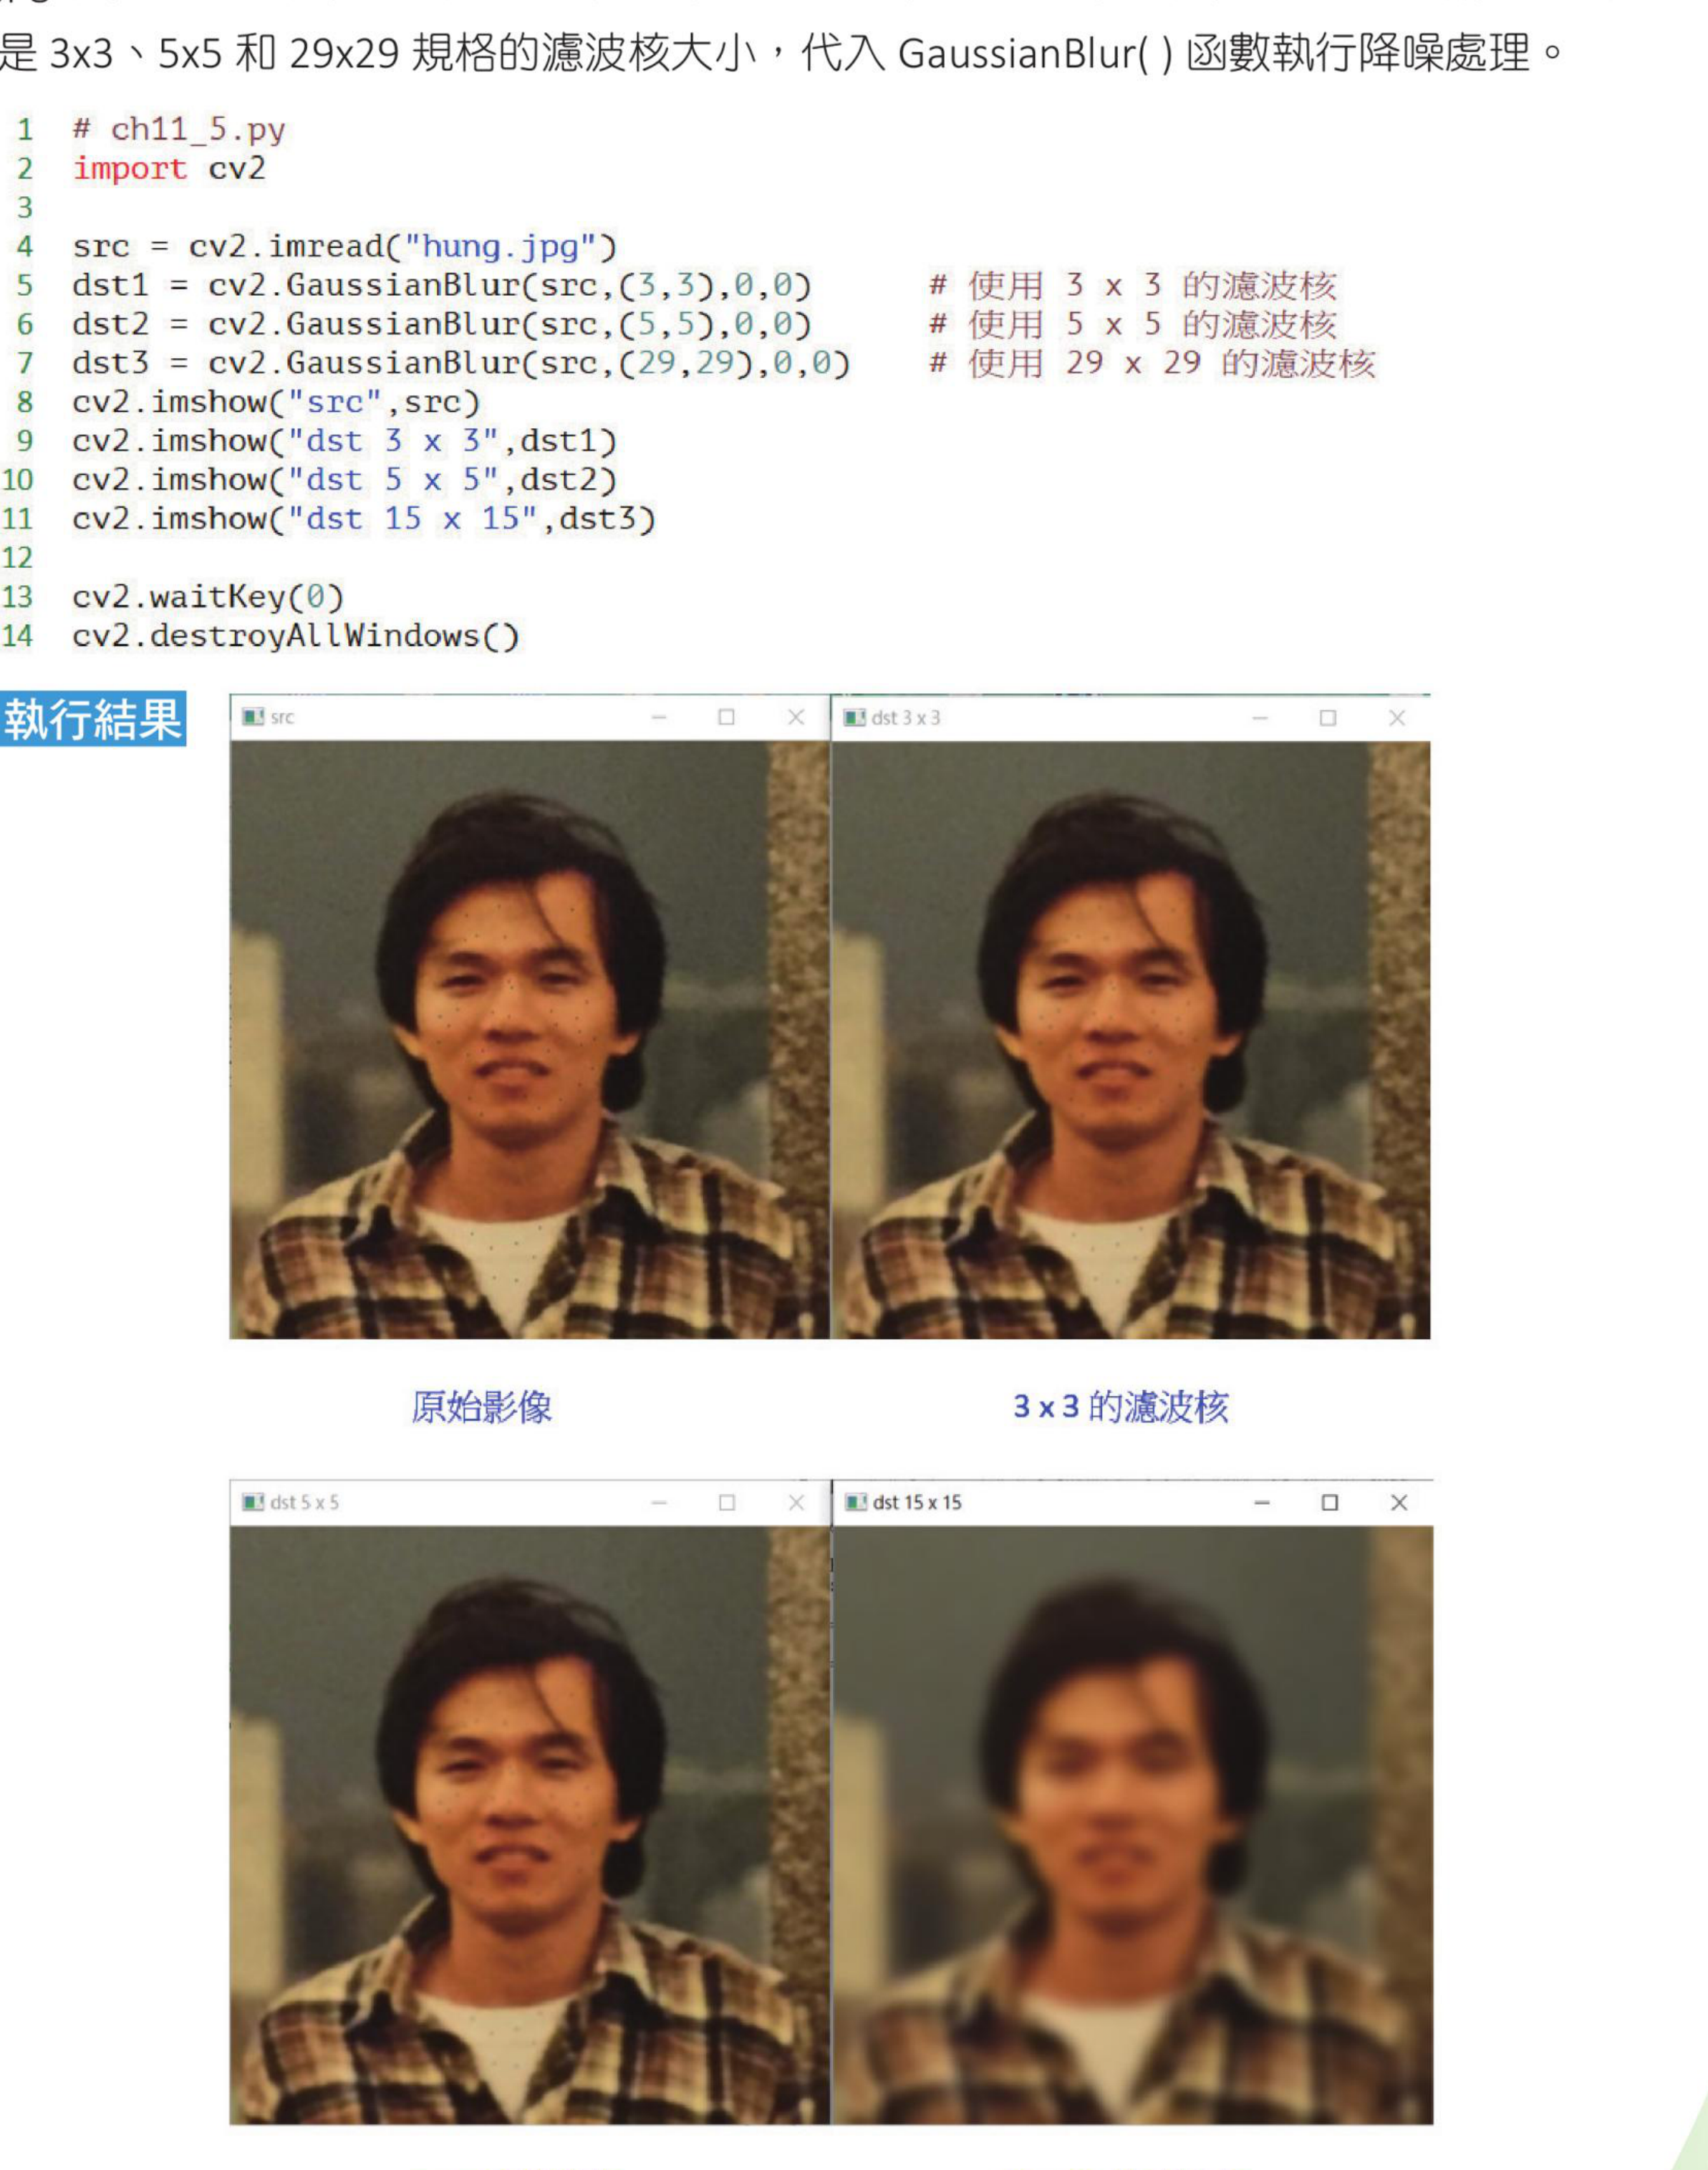Screen dimensions: 1708x2170
Task: Minimize the src window
Action: [659, 718]
